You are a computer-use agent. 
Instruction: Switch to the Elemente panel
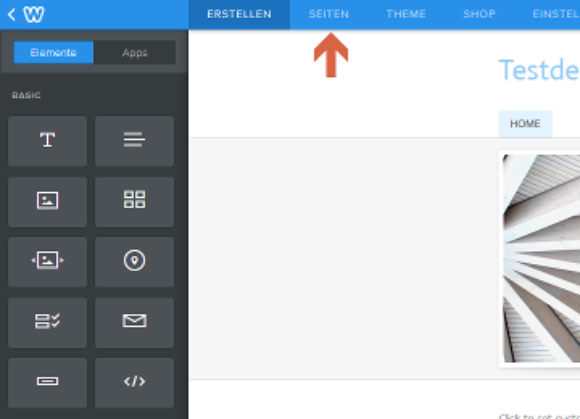tap(53, 53)
